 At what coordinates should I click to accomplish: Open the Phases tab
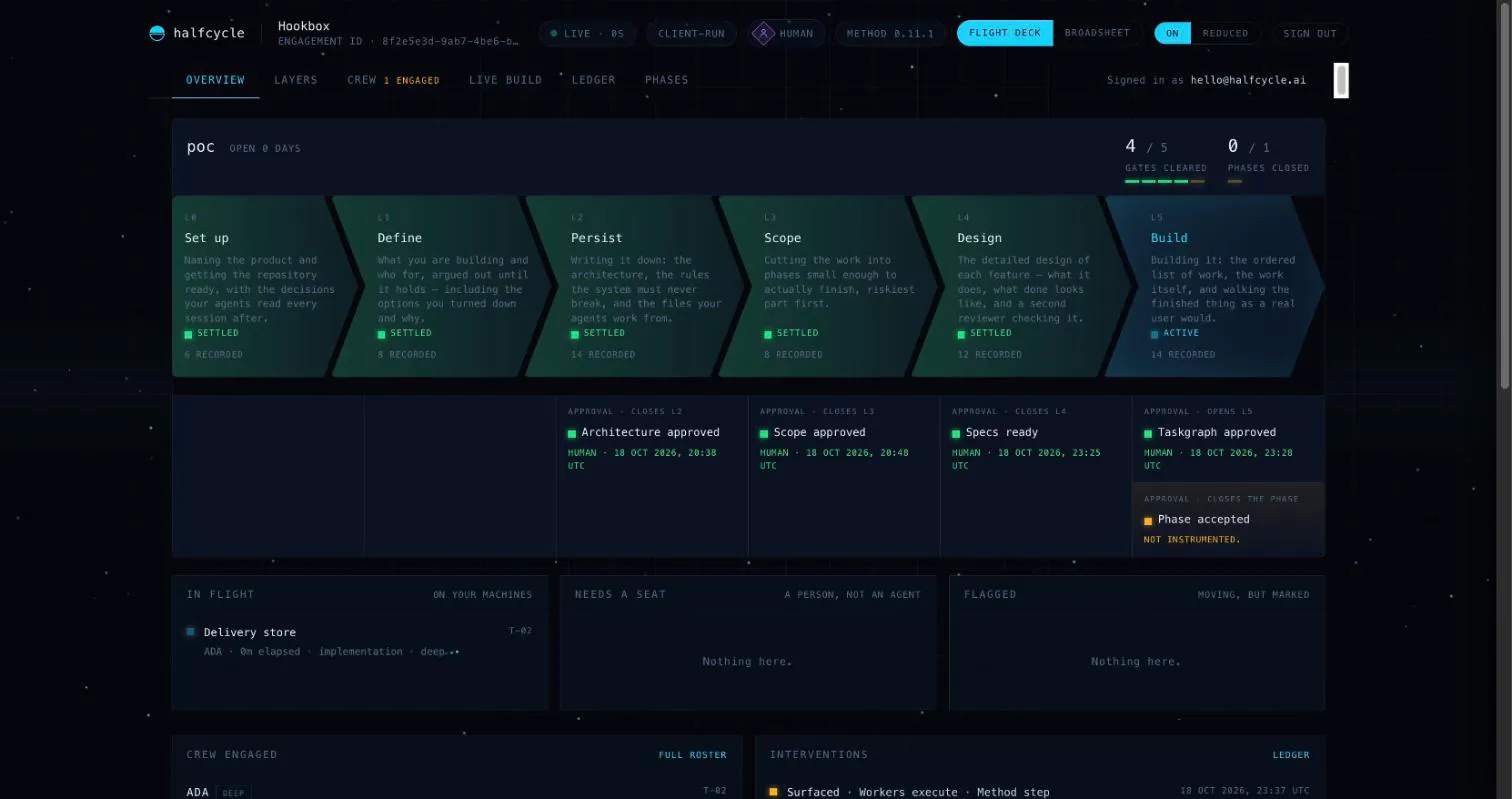[666, 80]
